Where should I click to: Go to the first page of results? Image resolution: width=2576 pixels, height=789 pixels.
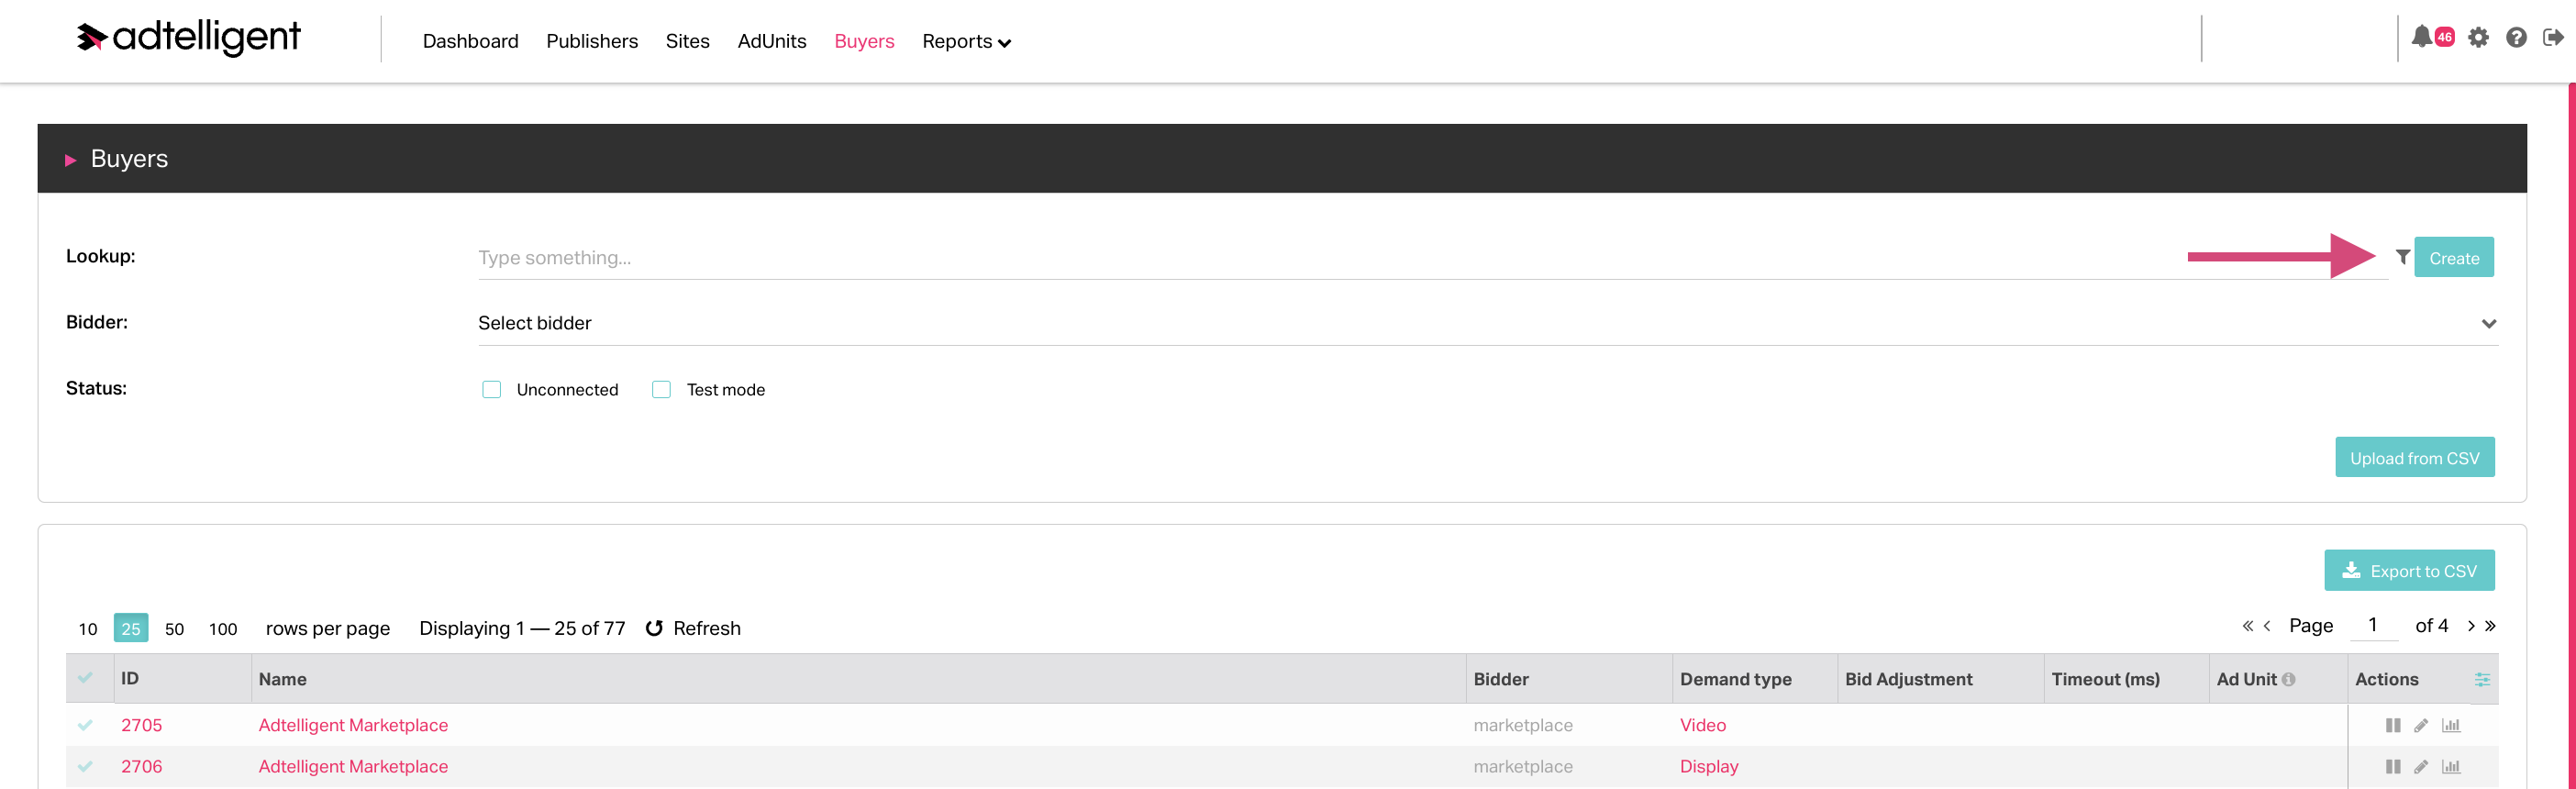point(2247,626)
